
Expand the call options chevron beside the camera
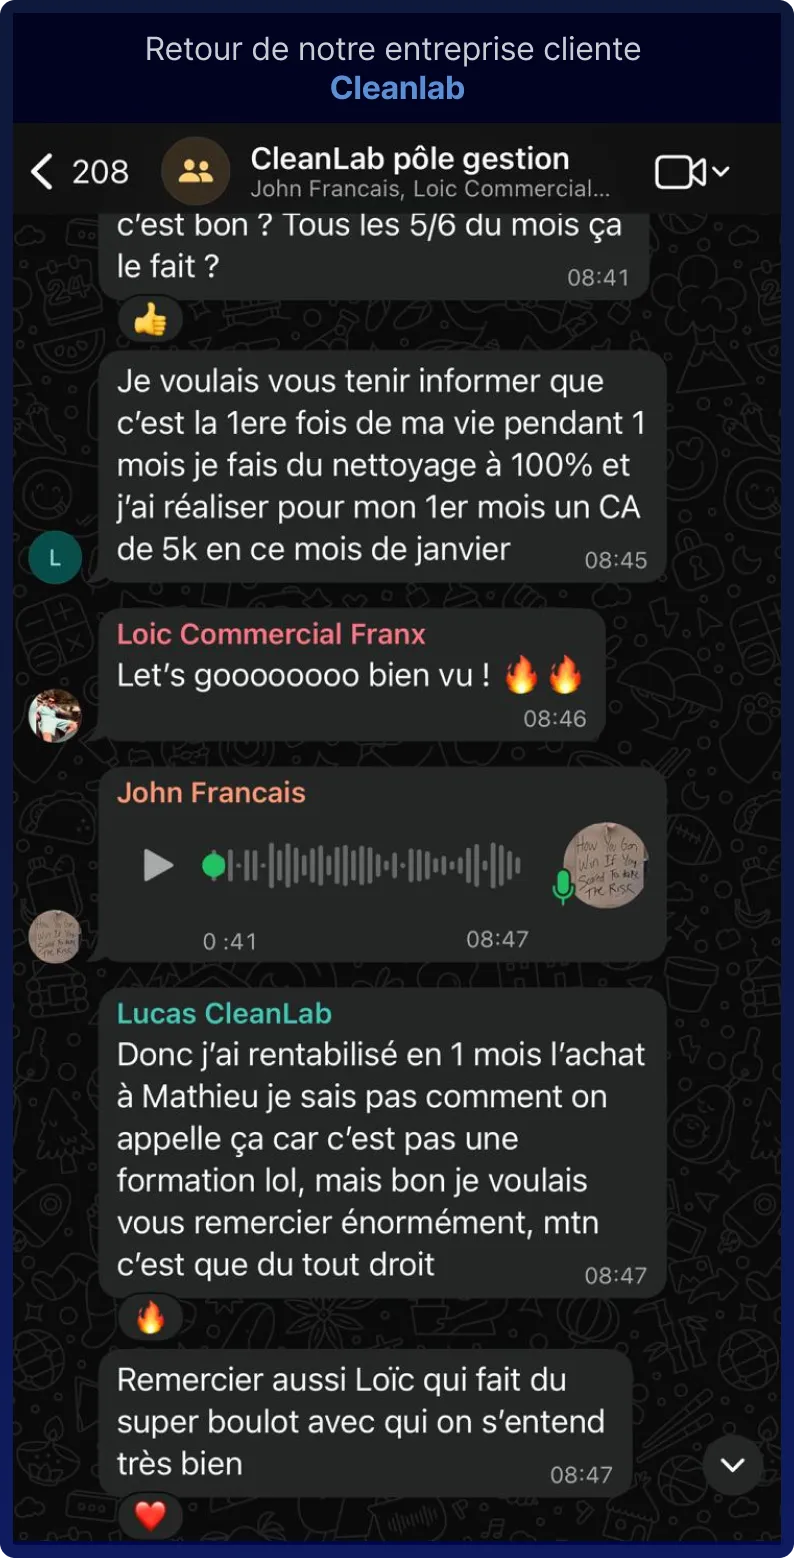coord(720,171)
